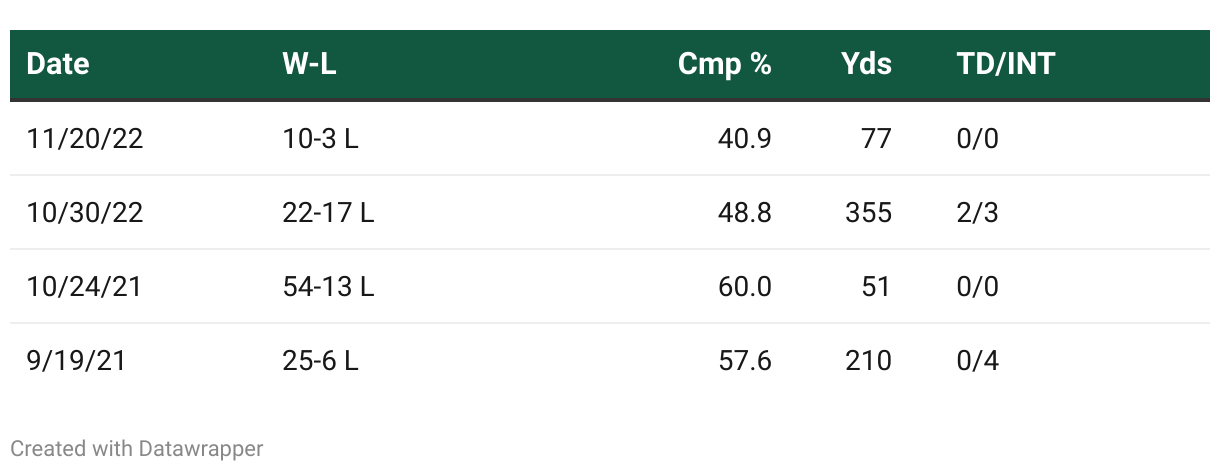This screenshot has height=472, width=1220.
Task: Click the 22-17 L result cell
Action: coord(328,213)
